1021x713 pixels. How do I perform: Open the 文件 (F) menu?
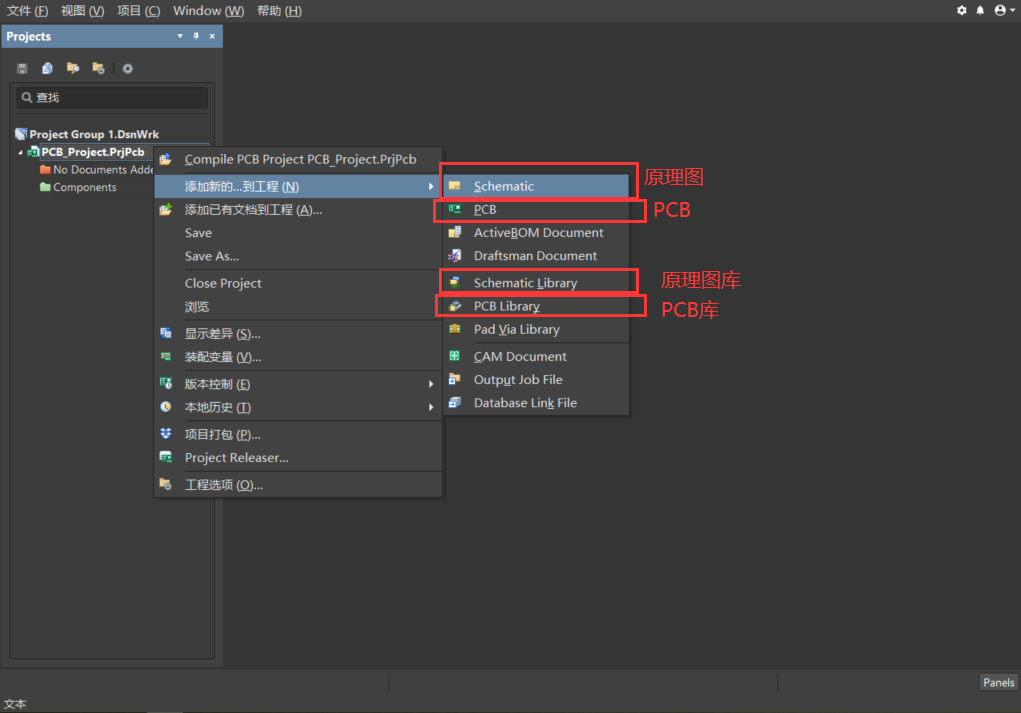point(27,10)
